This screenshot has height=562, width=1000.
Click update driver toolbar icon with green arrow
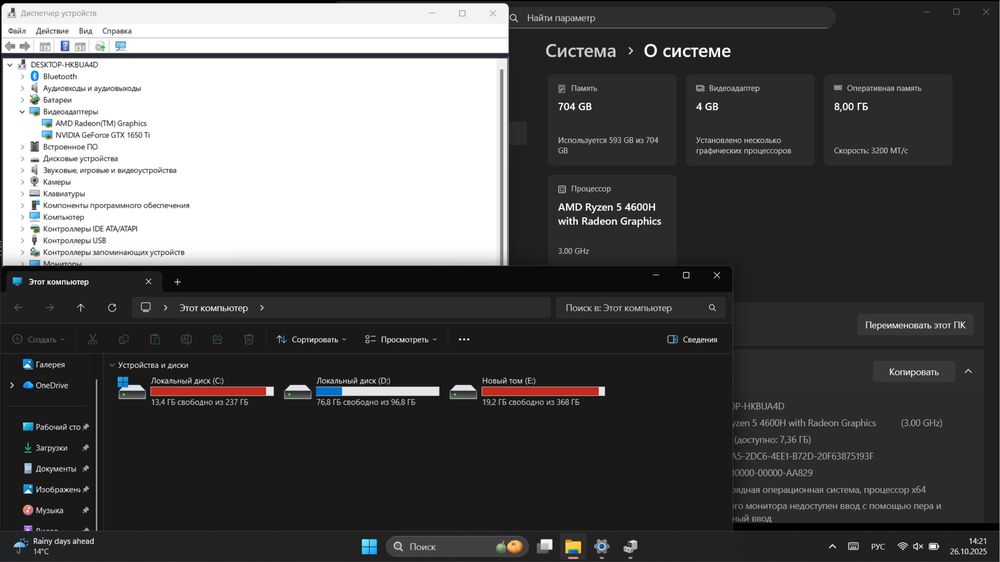100,46
